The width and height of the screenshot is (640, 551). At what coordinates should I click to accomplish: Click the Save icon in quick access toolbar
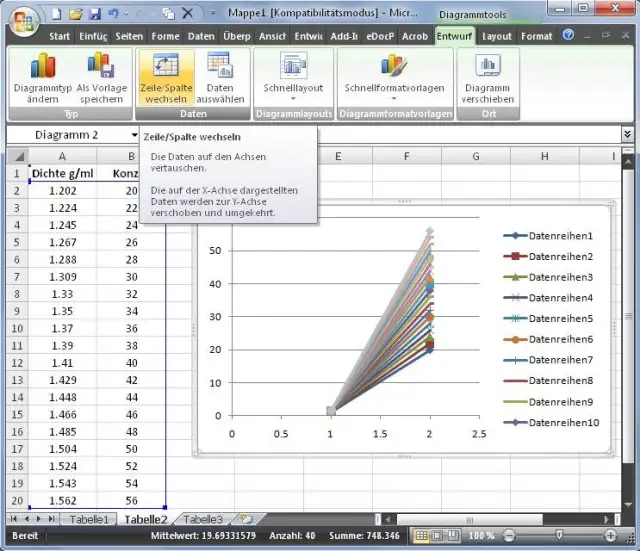(95, 15)
